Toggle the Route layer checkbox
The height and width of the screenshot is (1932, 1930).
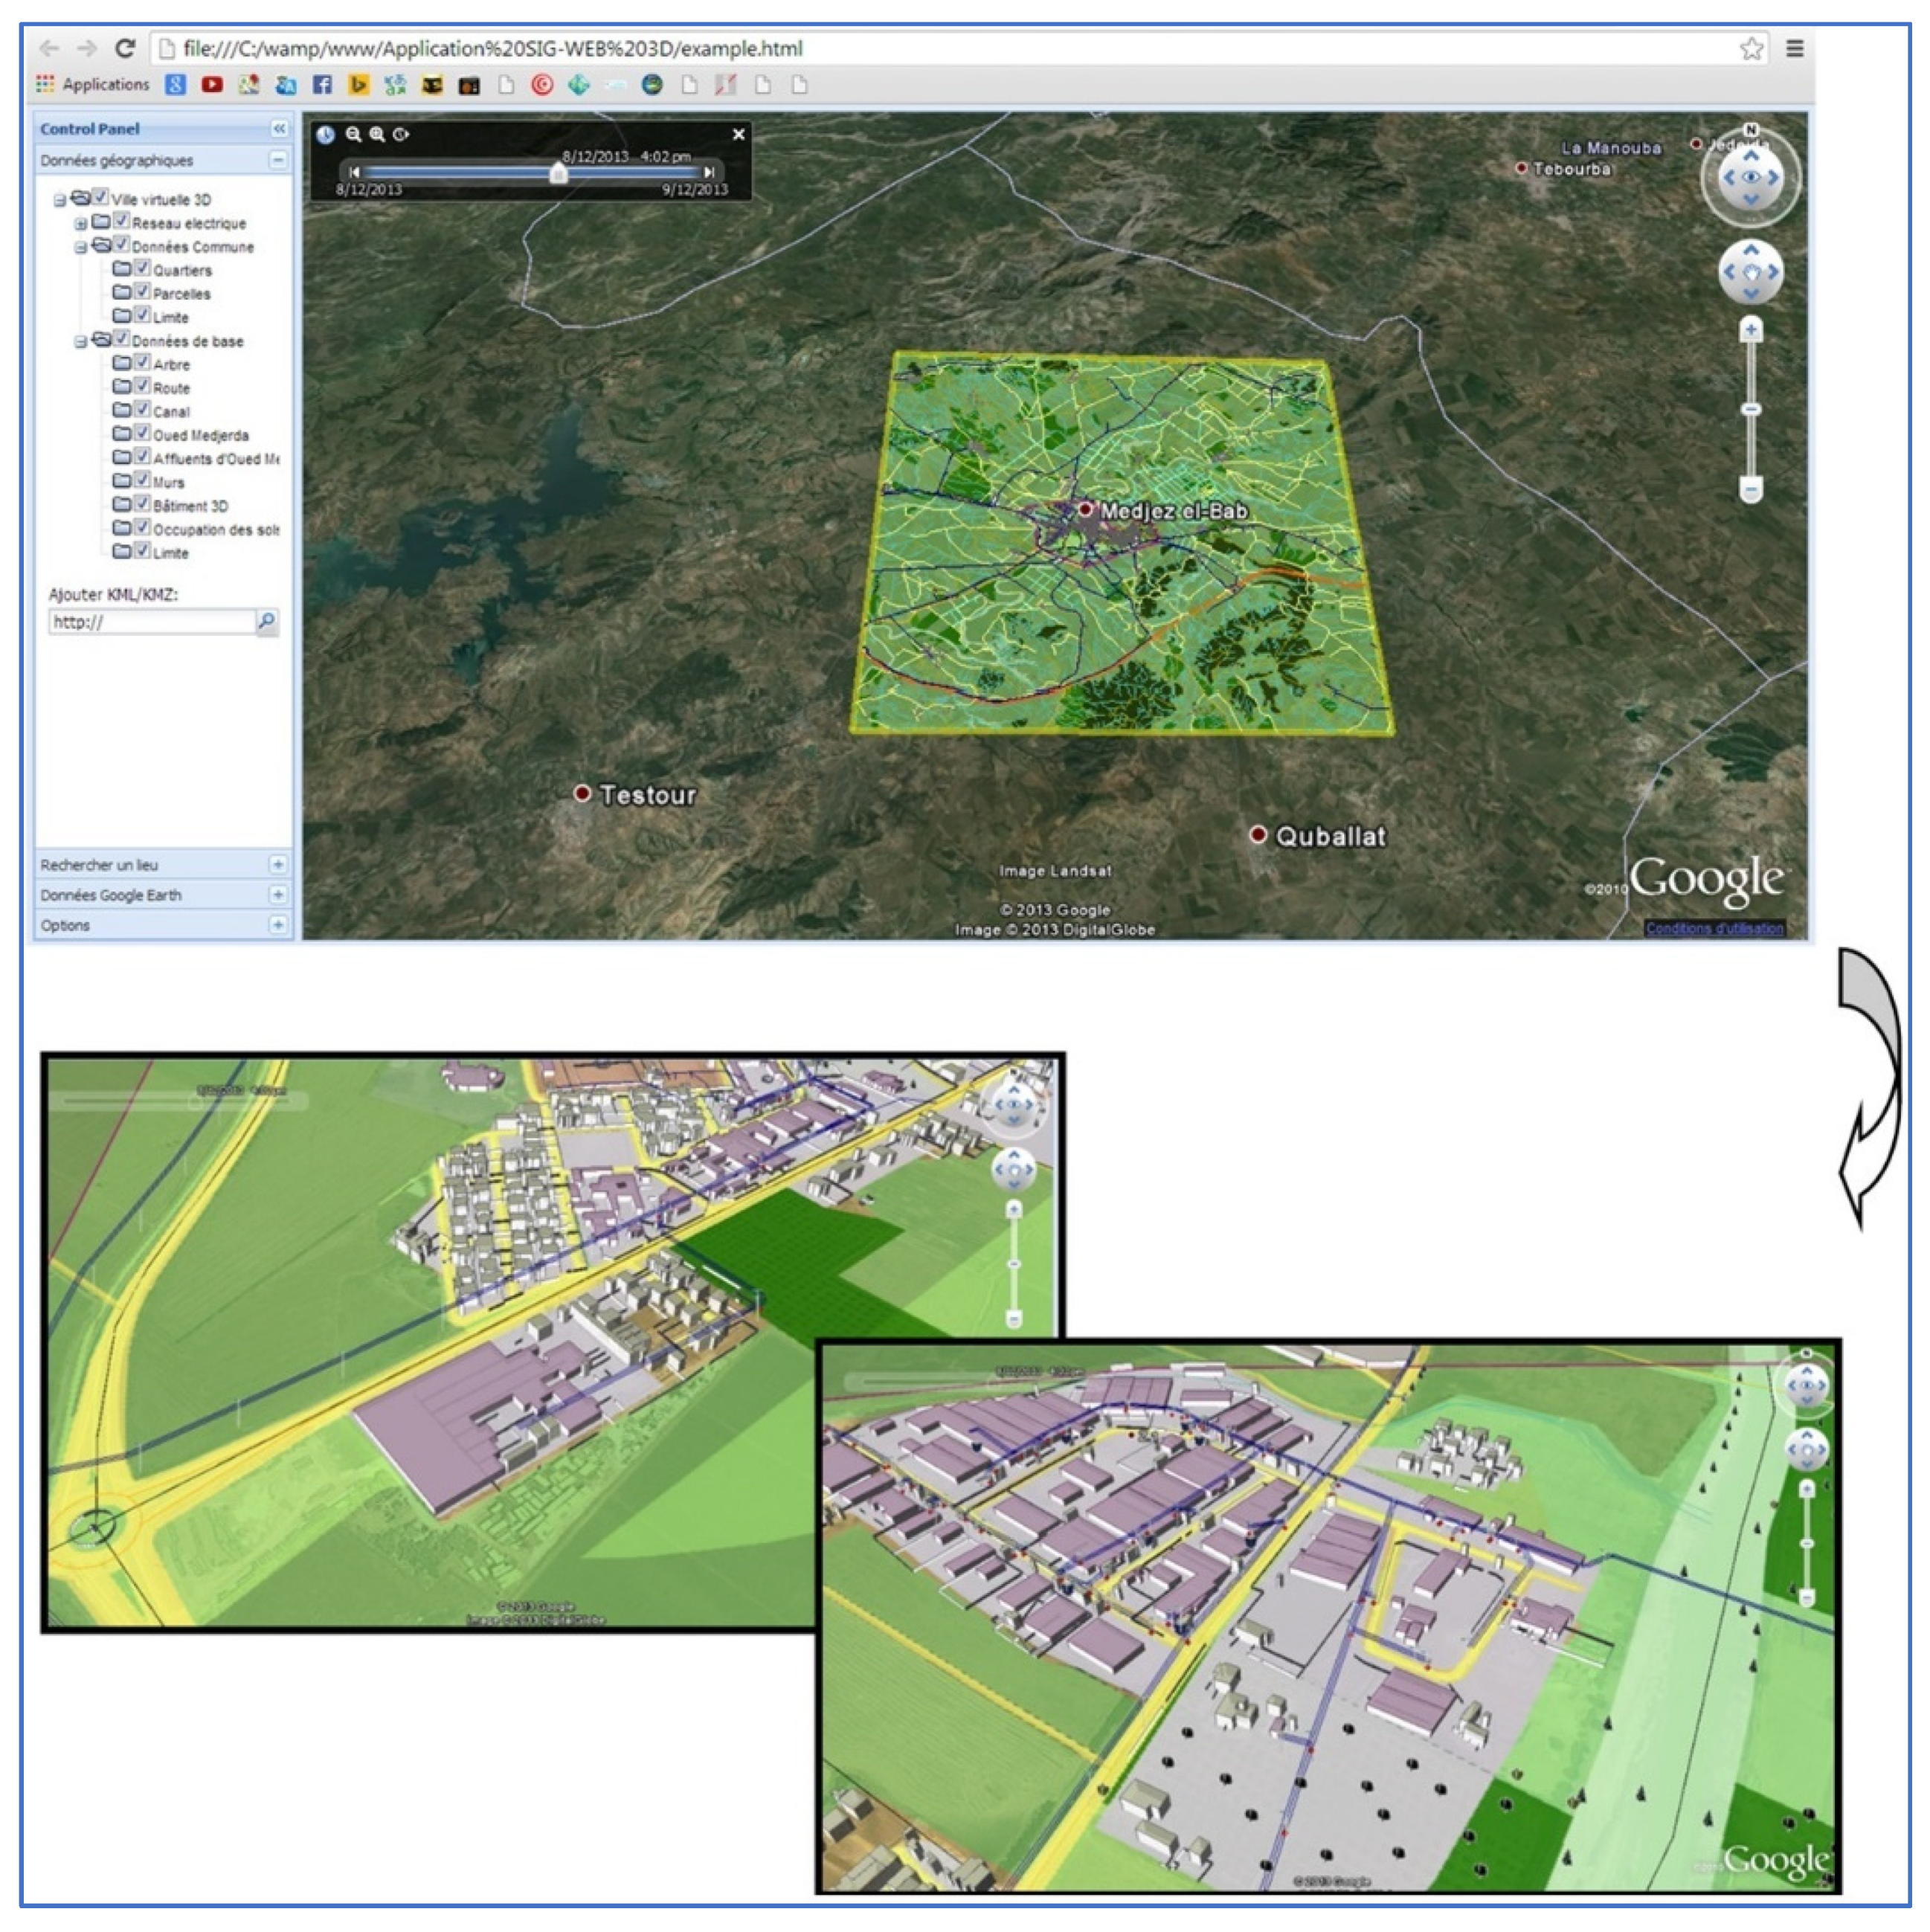[142, 386]
